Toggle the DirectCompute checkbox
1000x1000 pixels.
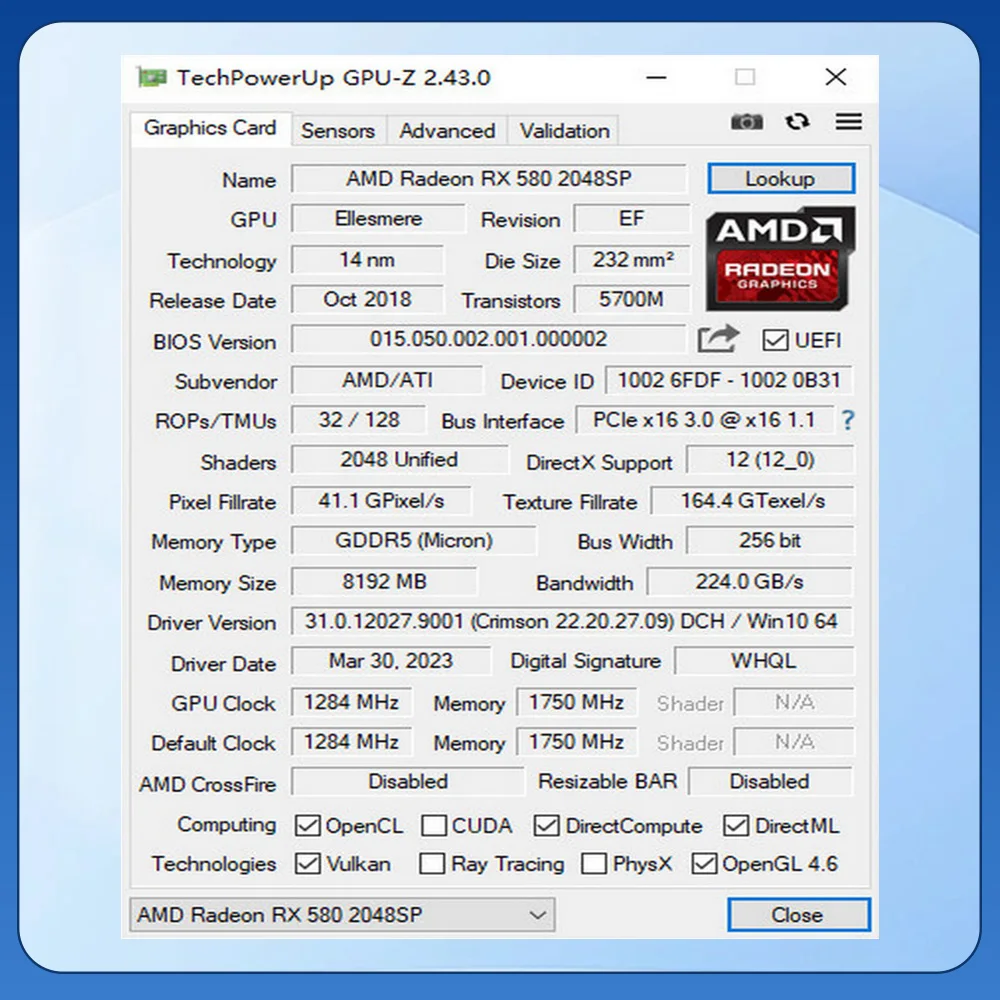pos(547,825)
